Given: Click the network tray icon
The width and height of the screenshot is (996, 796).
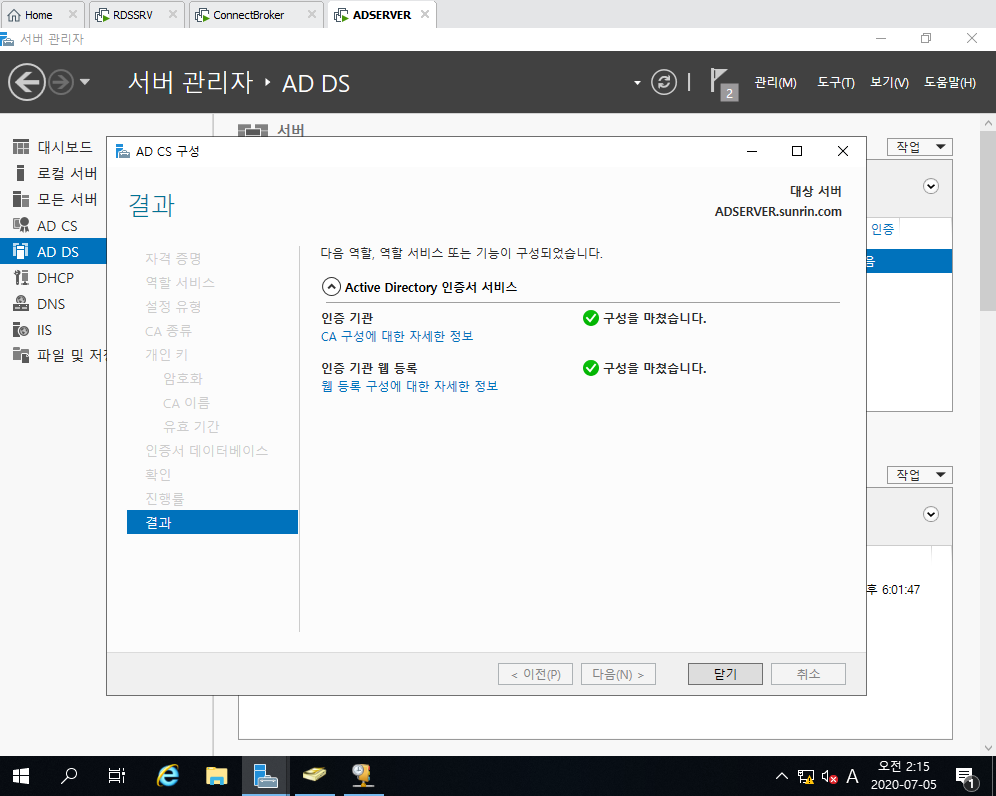Looking at the screenshot, I should (806, 776).
